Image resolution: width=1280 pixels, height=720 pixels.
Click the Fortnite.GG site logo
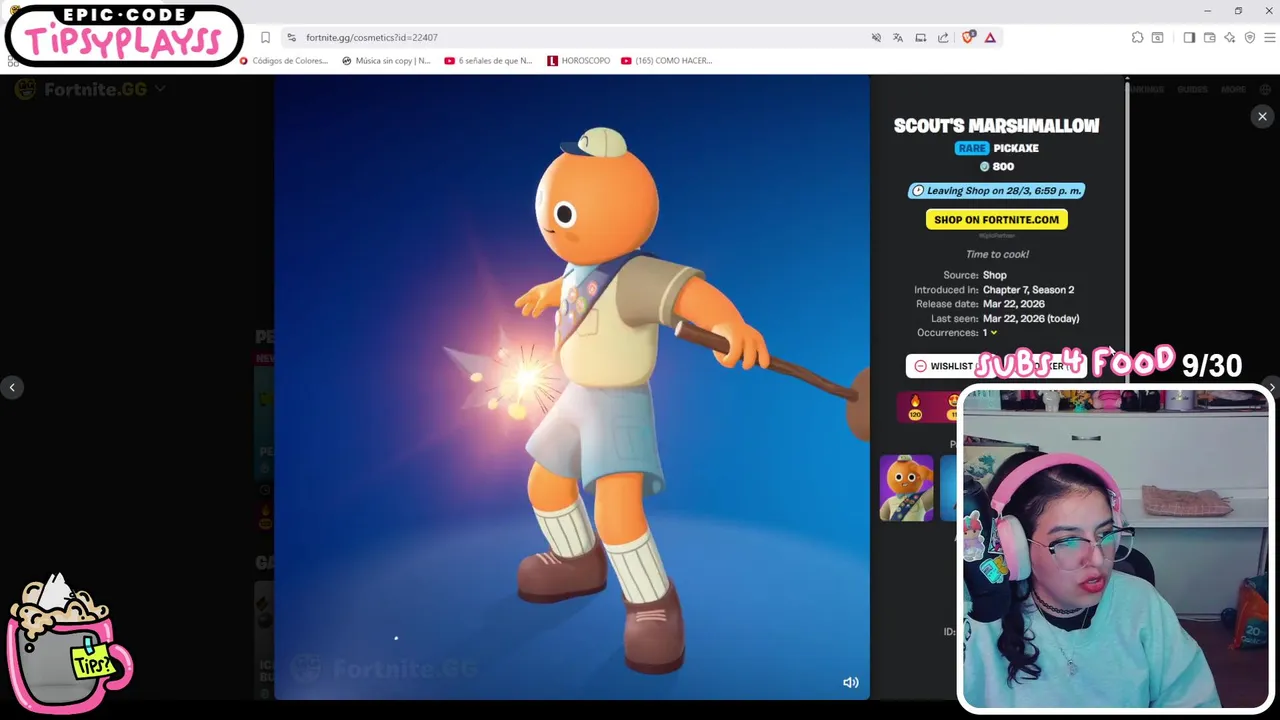coord(81,89)
